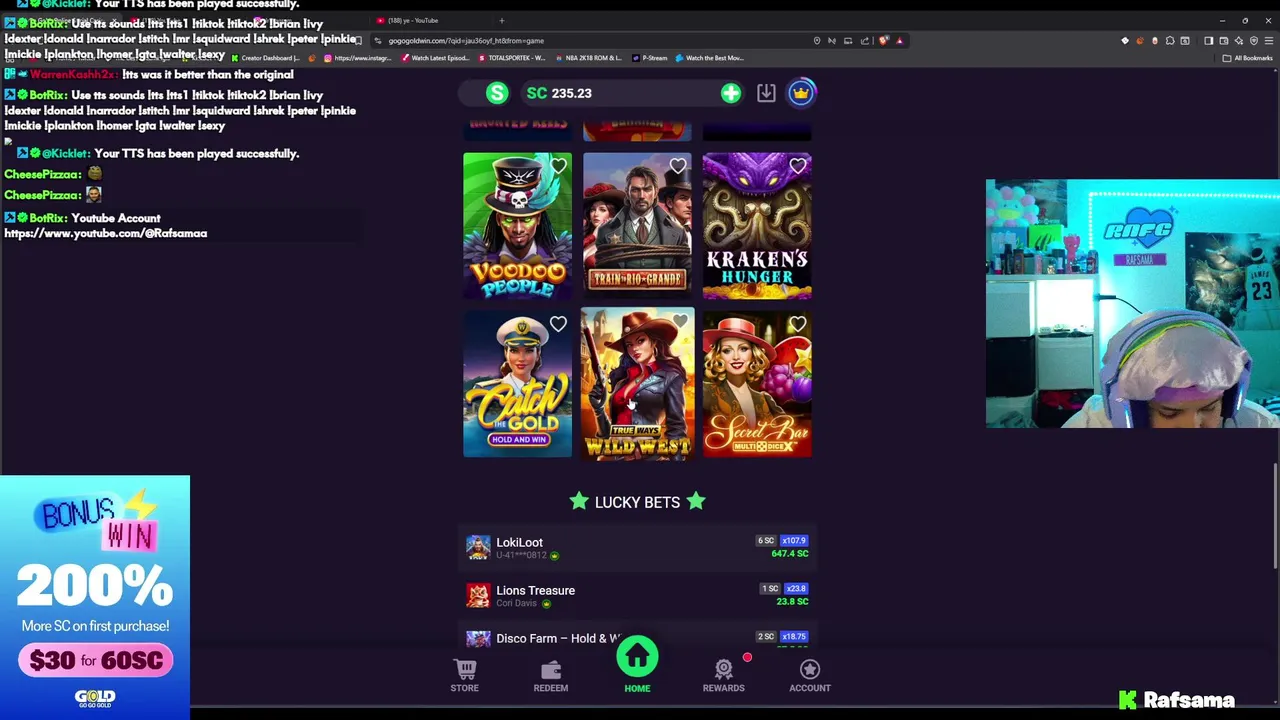Open the P-Stream bookmark

tap(650, 58)
